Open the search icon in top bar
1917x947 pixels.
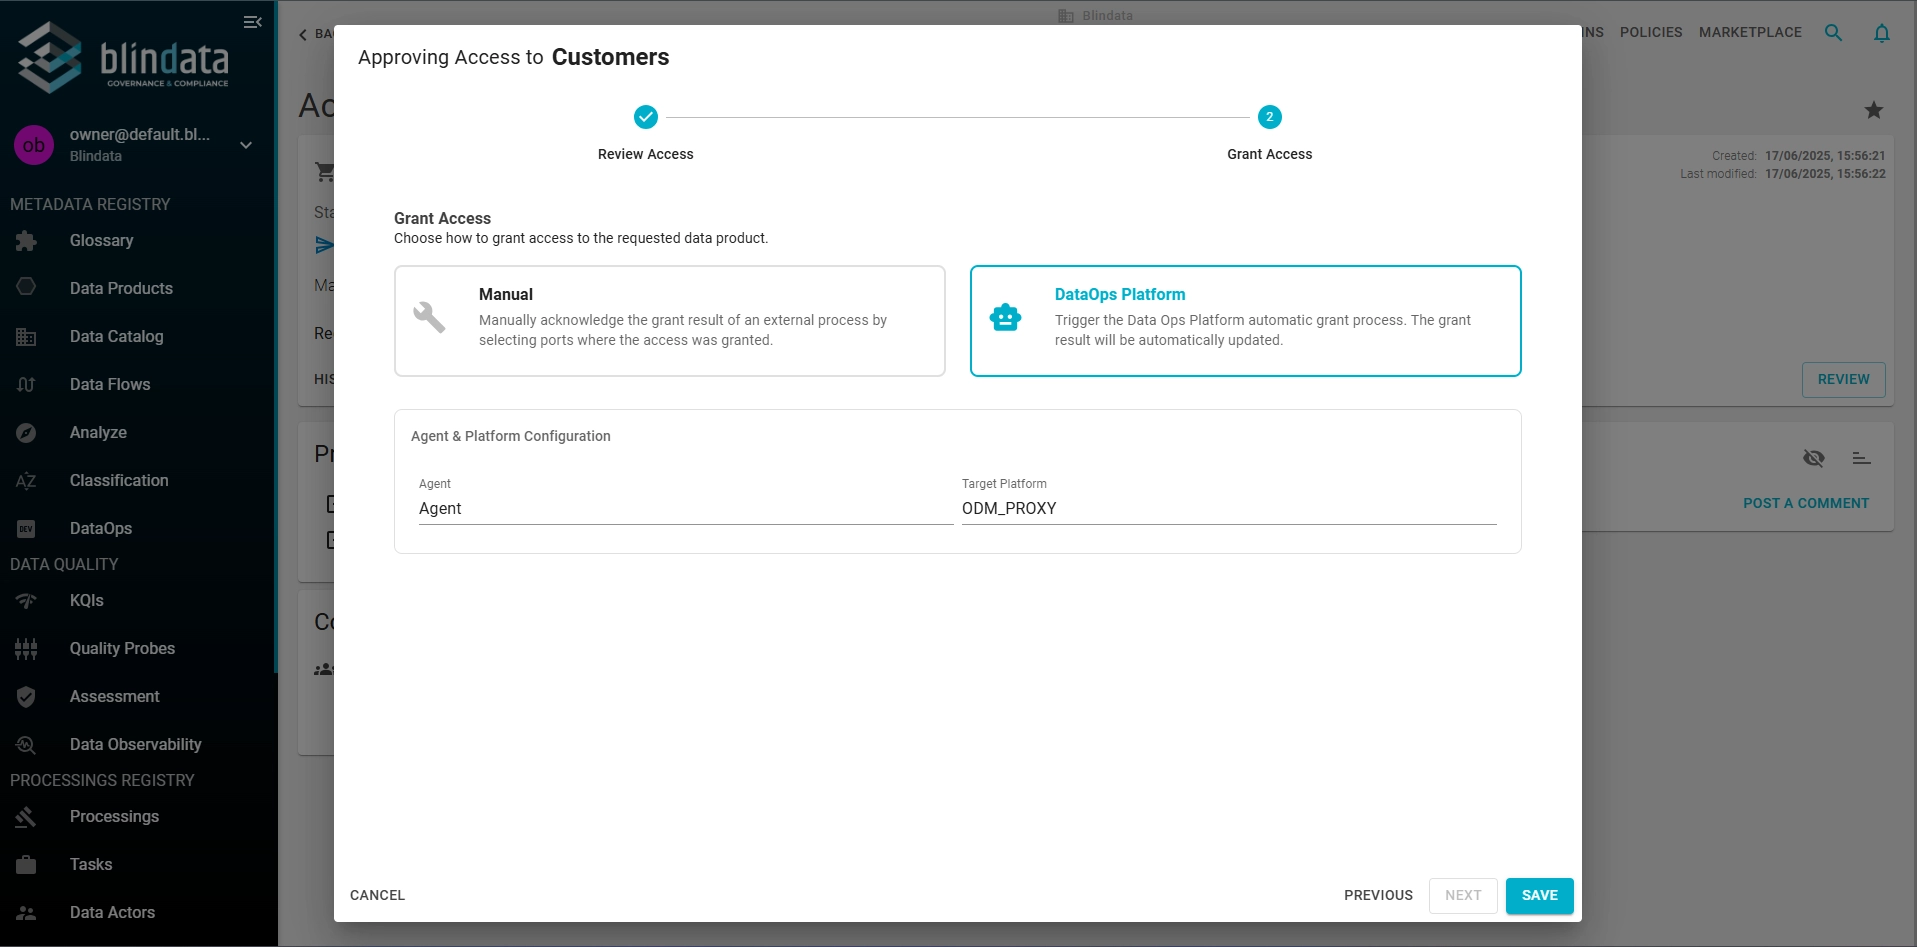[1833, 33]
